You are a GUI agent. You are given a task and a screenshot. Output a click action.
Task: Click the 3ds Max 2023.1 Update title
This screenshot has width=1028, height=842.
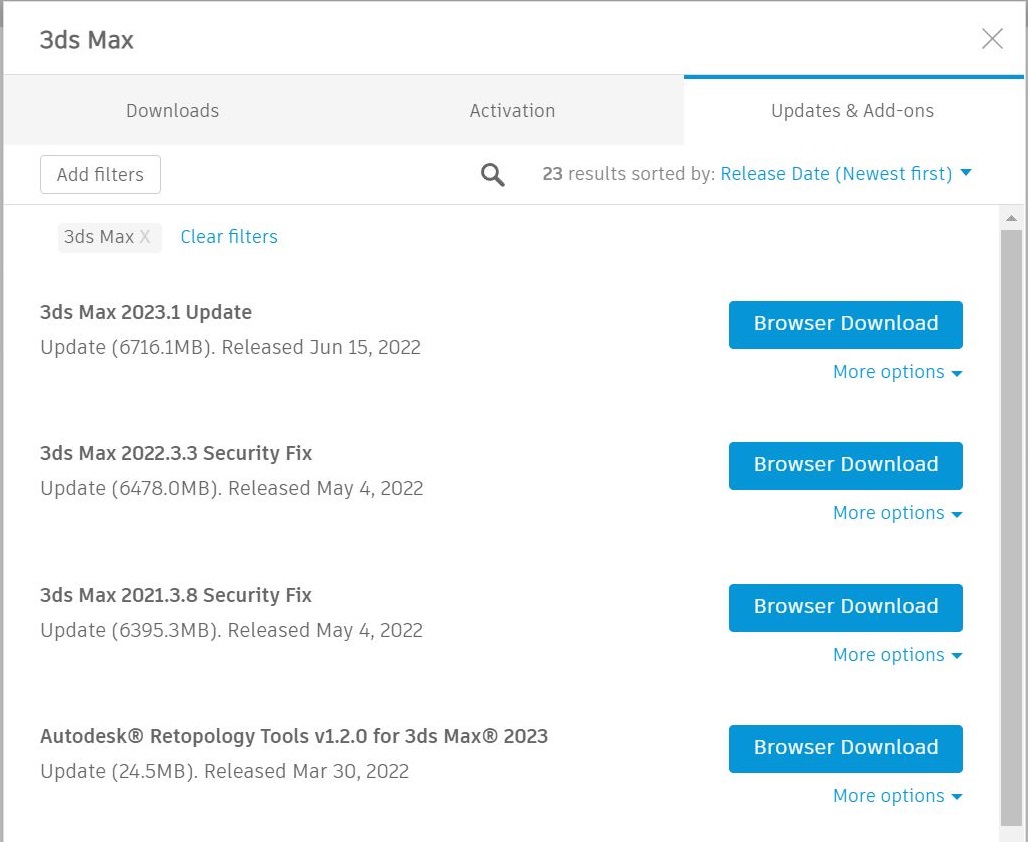(x=146, y=312)
